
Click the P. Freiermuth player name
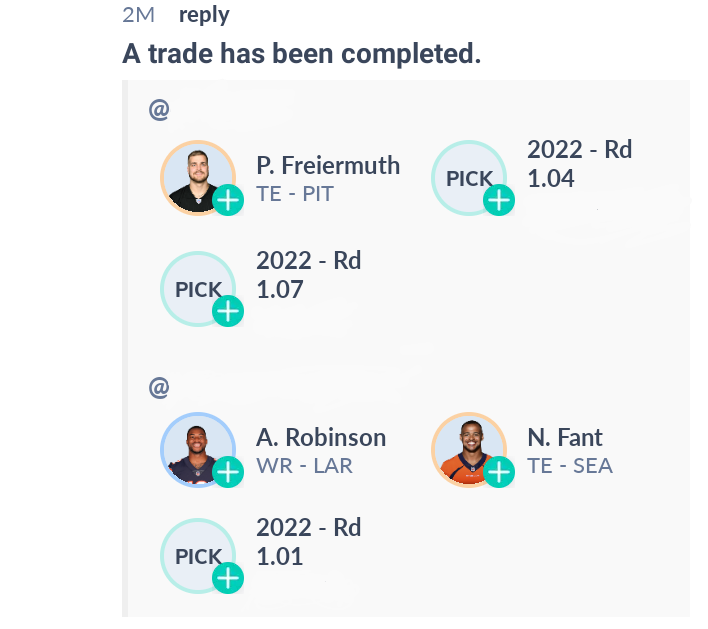328,165
